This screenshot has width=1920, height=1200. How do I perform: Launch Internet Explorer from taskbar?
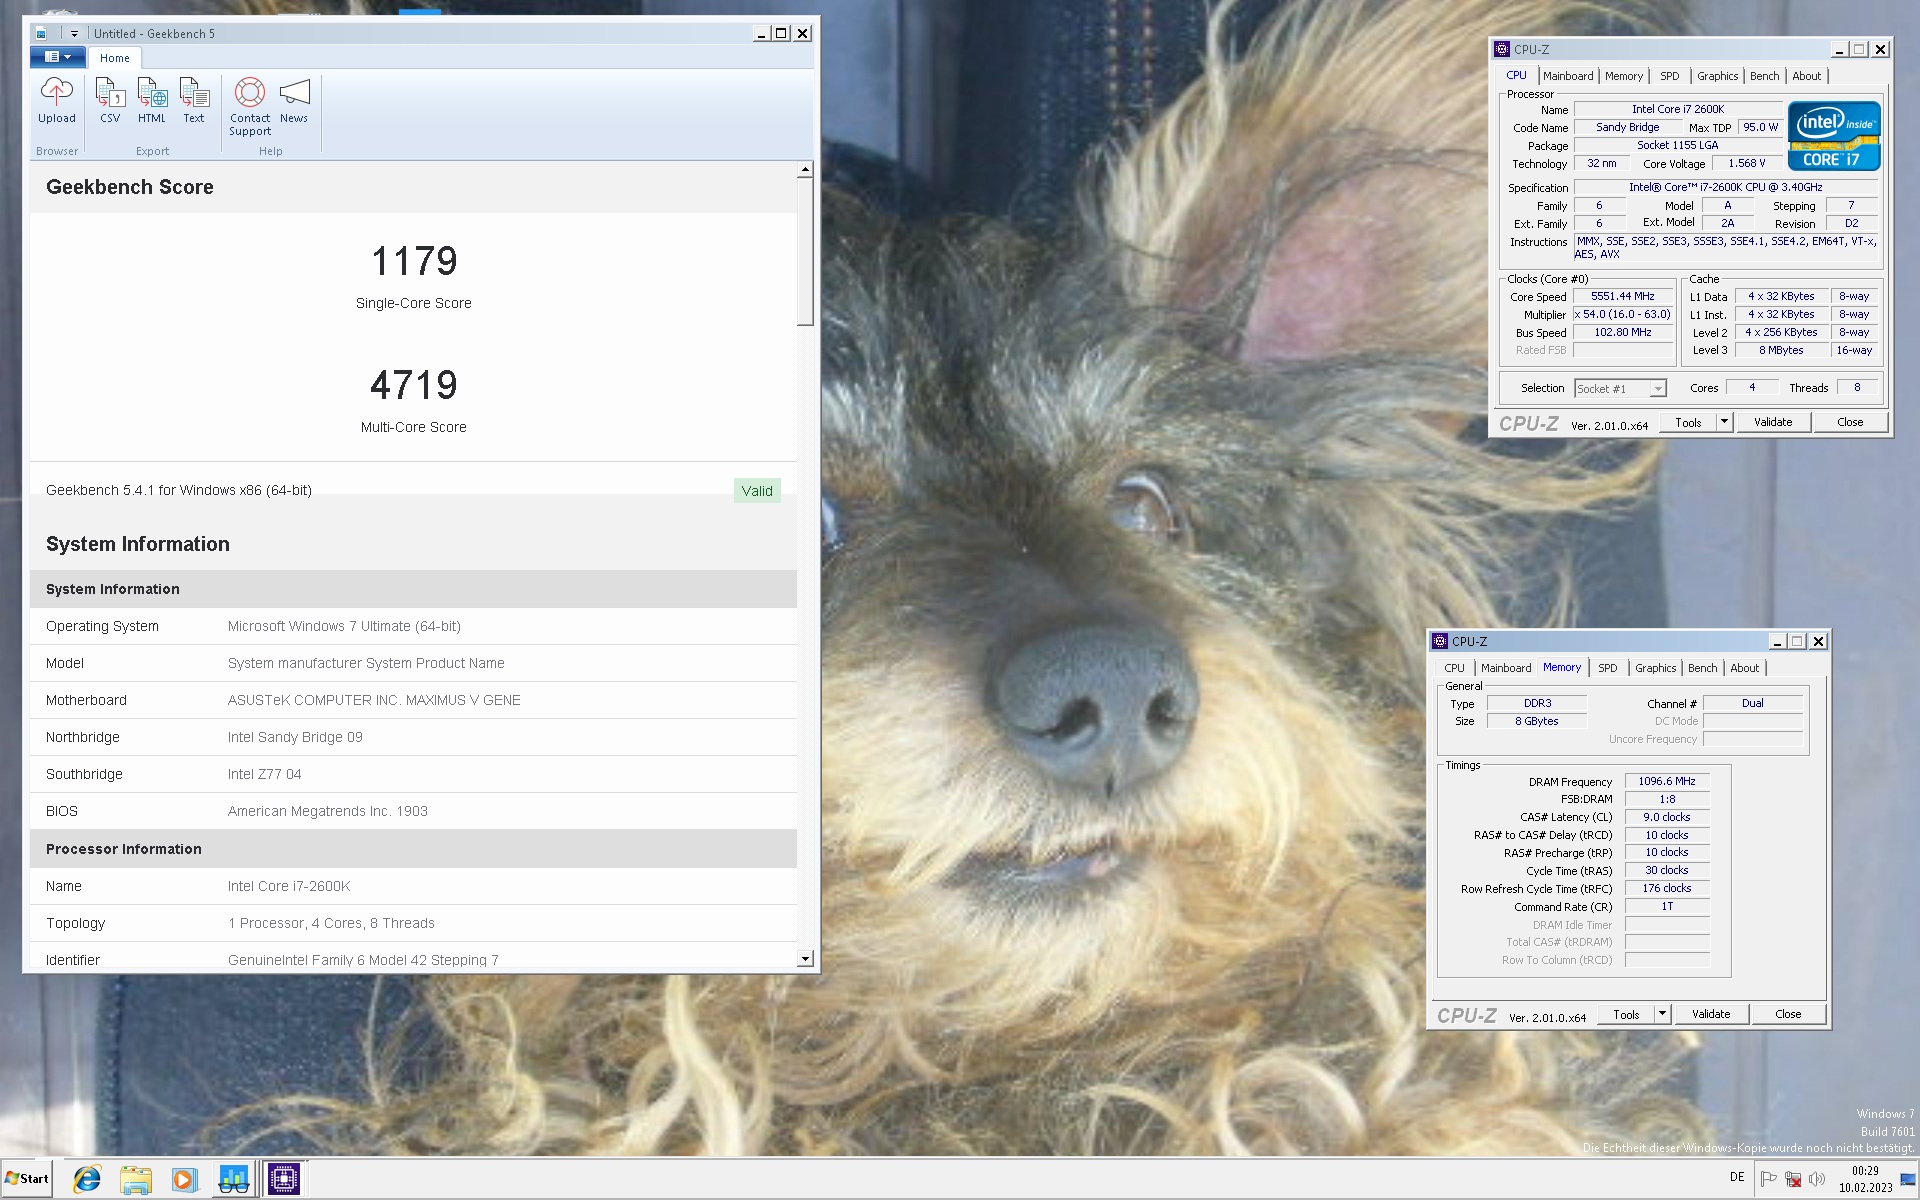click(87, 1180)
